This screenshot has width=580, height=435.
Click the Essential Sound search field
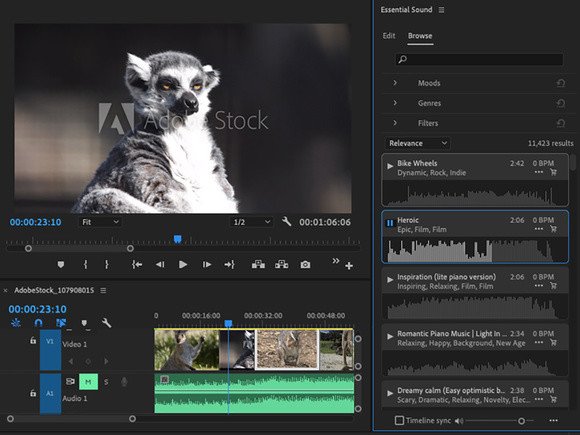[479, 59]
